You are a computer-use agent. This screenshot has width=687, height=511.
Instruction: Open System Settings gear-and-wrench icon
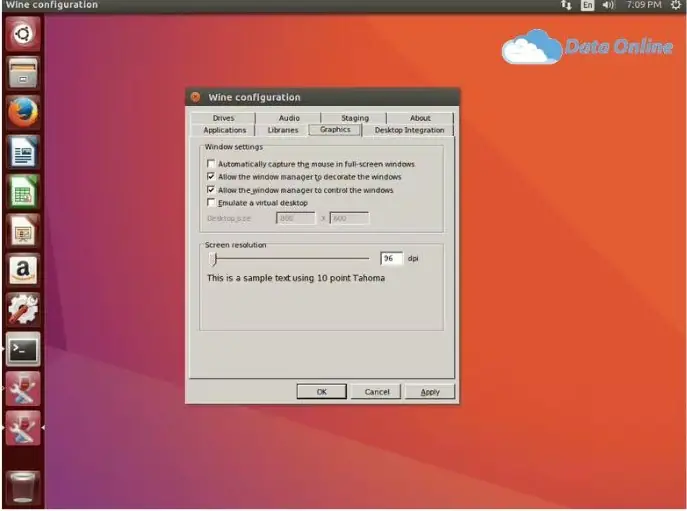click(x=23, y=309)
